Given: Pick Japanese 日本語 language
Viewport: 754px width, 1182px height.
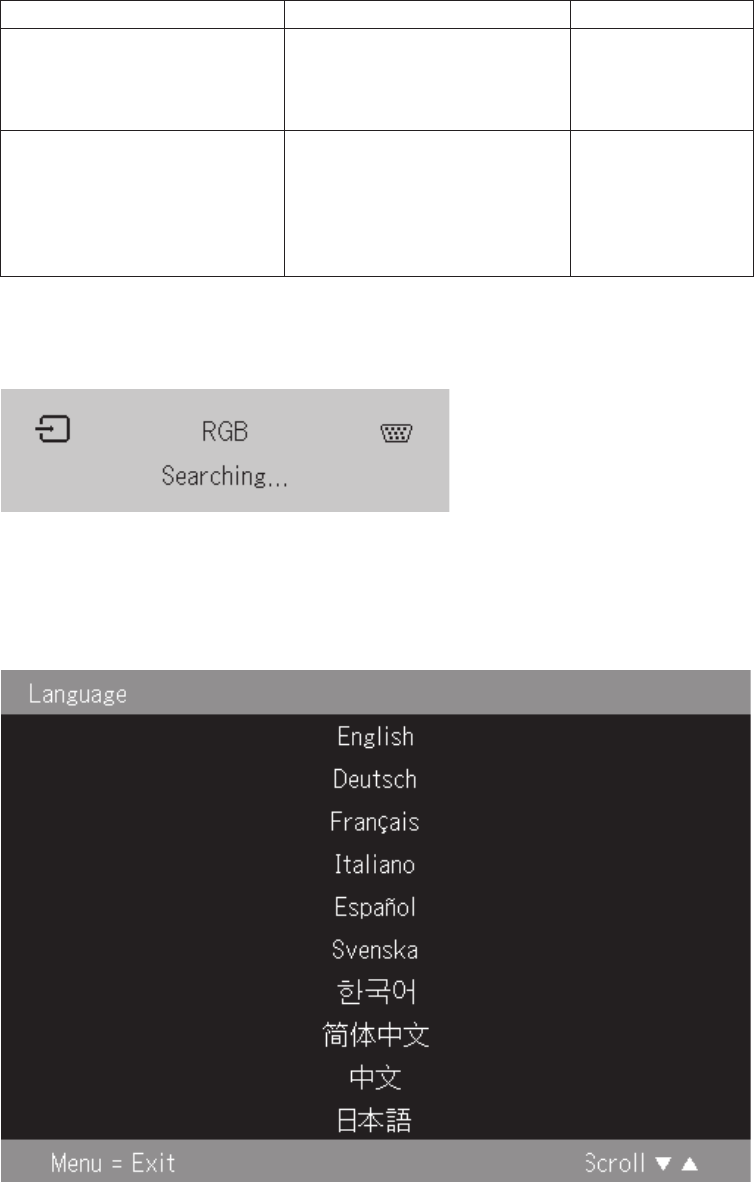Looking at the screenshot, I should tap(375, 1121).
